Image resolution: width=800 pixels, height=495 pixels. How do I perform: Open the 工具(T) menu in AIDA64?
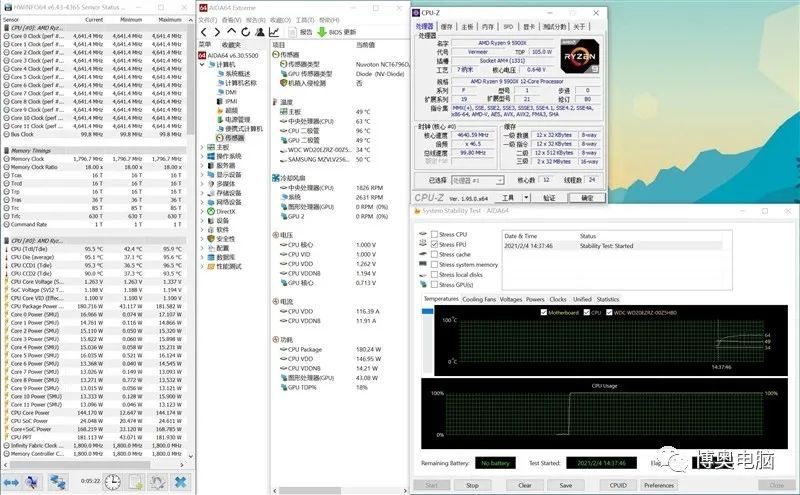(x=305, y=20)
